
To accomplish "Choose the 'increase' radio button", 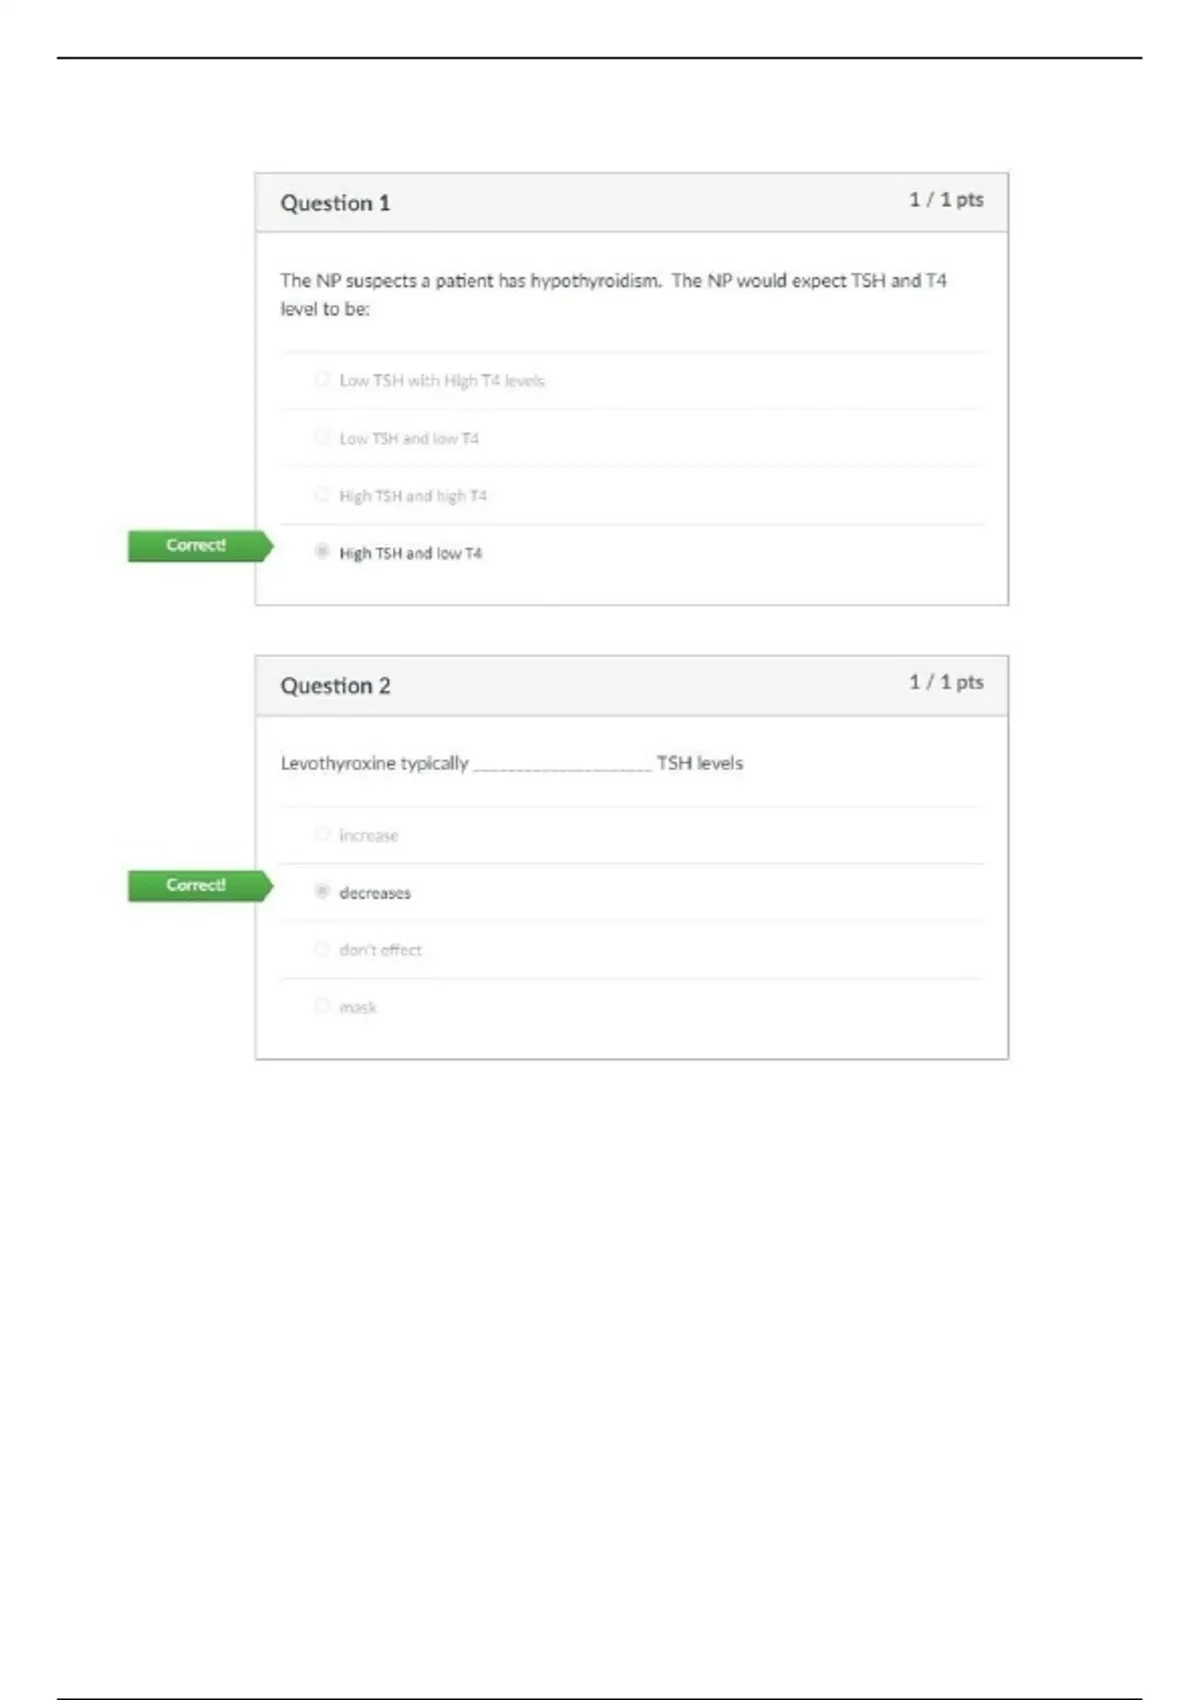I will click(x=322, y=834).
